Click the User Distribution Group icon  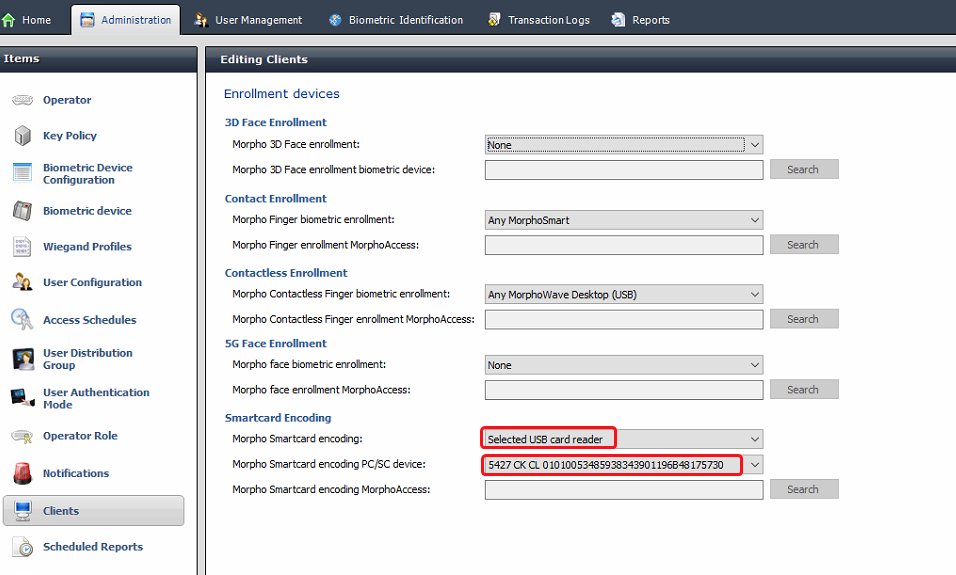(23, 359)
